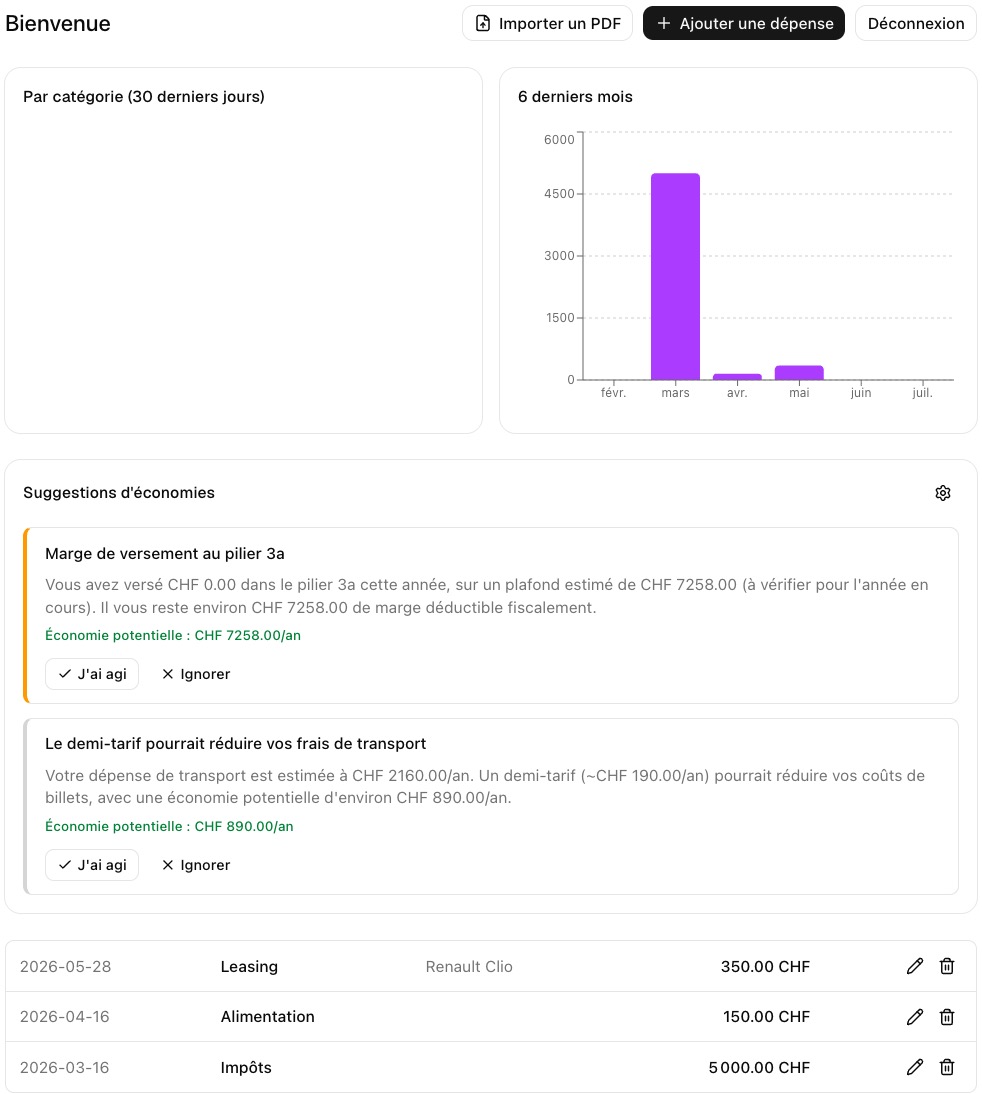The height and width of the screenshot is (1094, 982).
Task: Edit the Alimentation expense row
Action: tap(914, 1017)
